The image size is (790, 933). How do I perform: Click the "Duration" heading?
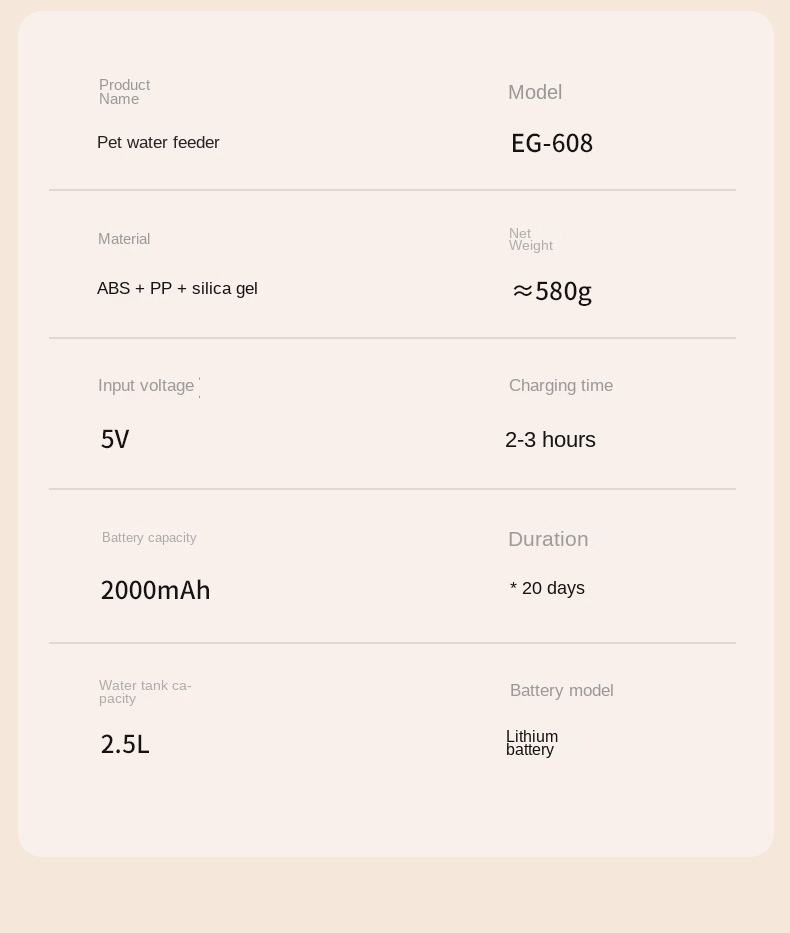coord(548,540)
